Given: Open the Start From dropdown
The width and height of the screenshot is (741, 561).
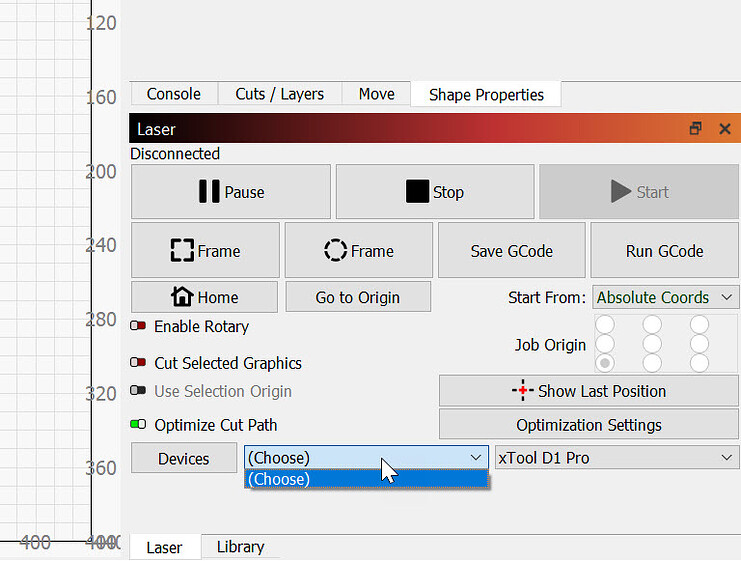Looking at the screenshot, I should click(x=665, y=297).
